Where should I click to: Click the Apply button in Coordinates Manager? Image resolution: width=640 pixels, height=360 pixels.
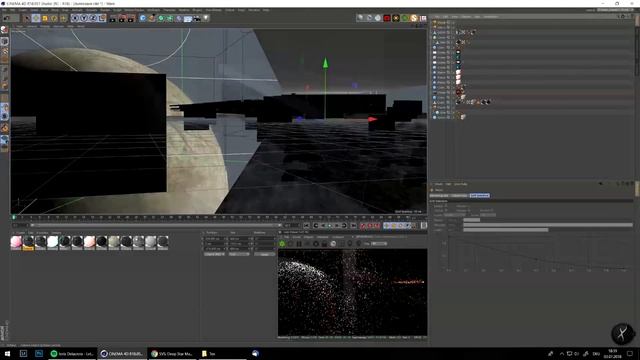click(x=264, y=254)
